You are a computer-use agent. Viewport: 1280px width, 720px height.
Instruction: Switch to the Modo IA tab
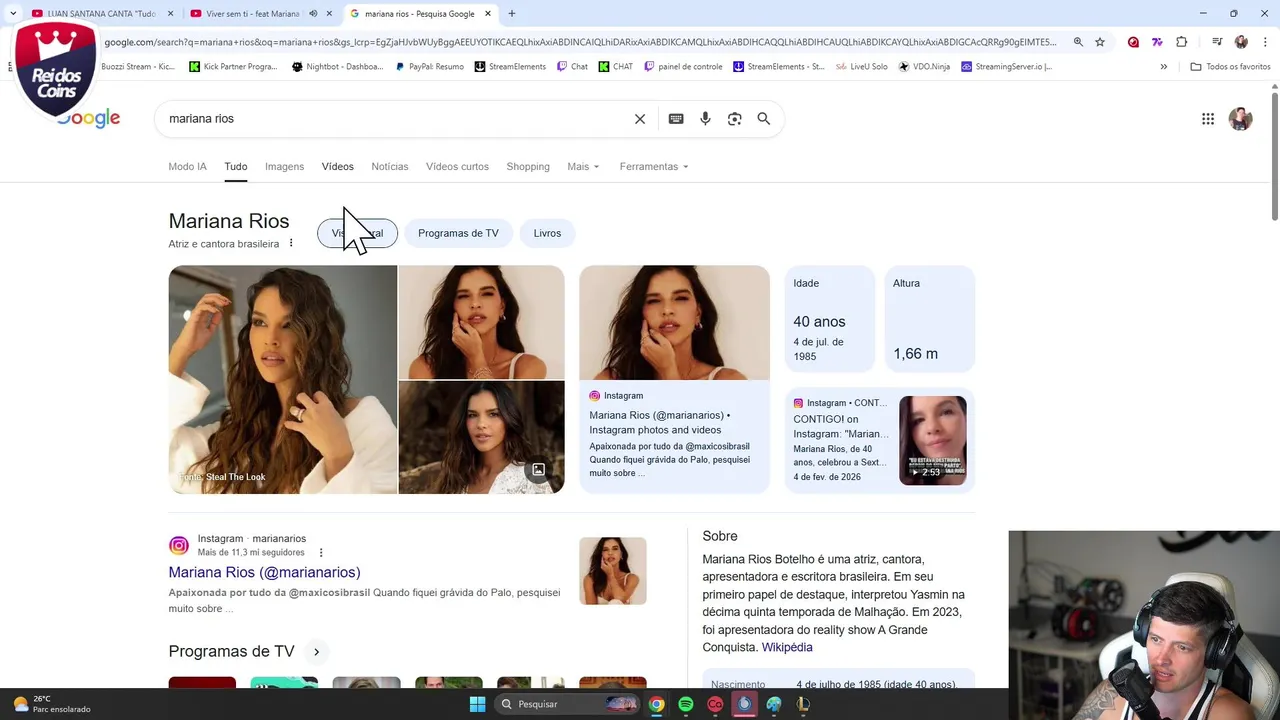tap(187, 167)
